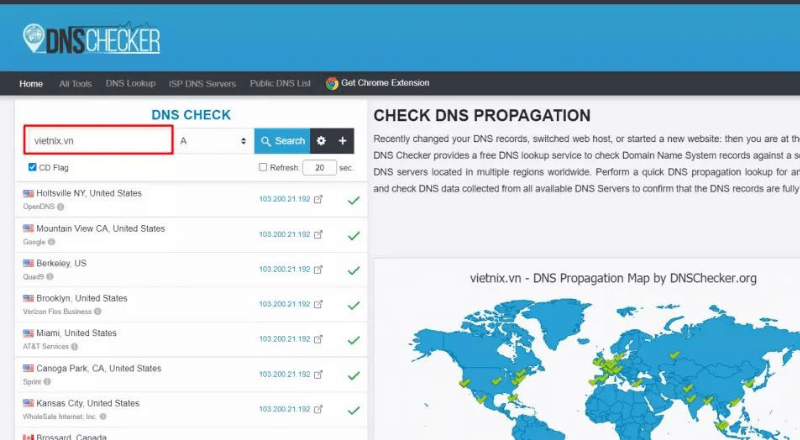Open the record type A dropdown
The image size is (800, 440).
(x=214, y=141)
